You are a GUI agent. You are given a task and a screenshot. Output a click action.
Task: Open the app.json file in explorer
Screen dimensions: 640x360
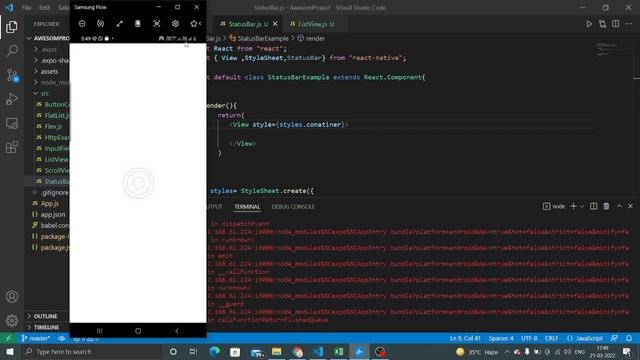[x=52, y=214]
